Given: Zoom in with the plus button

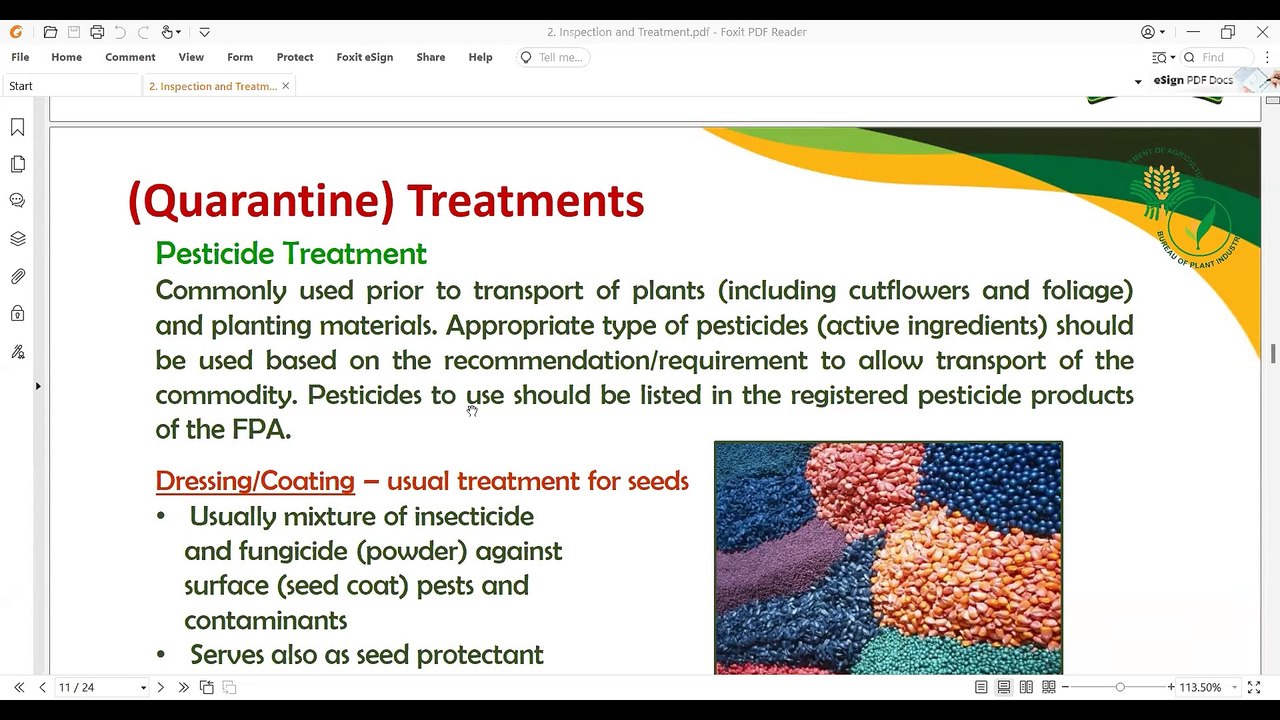Looking at the screenshot, I should click(1171, 687).
